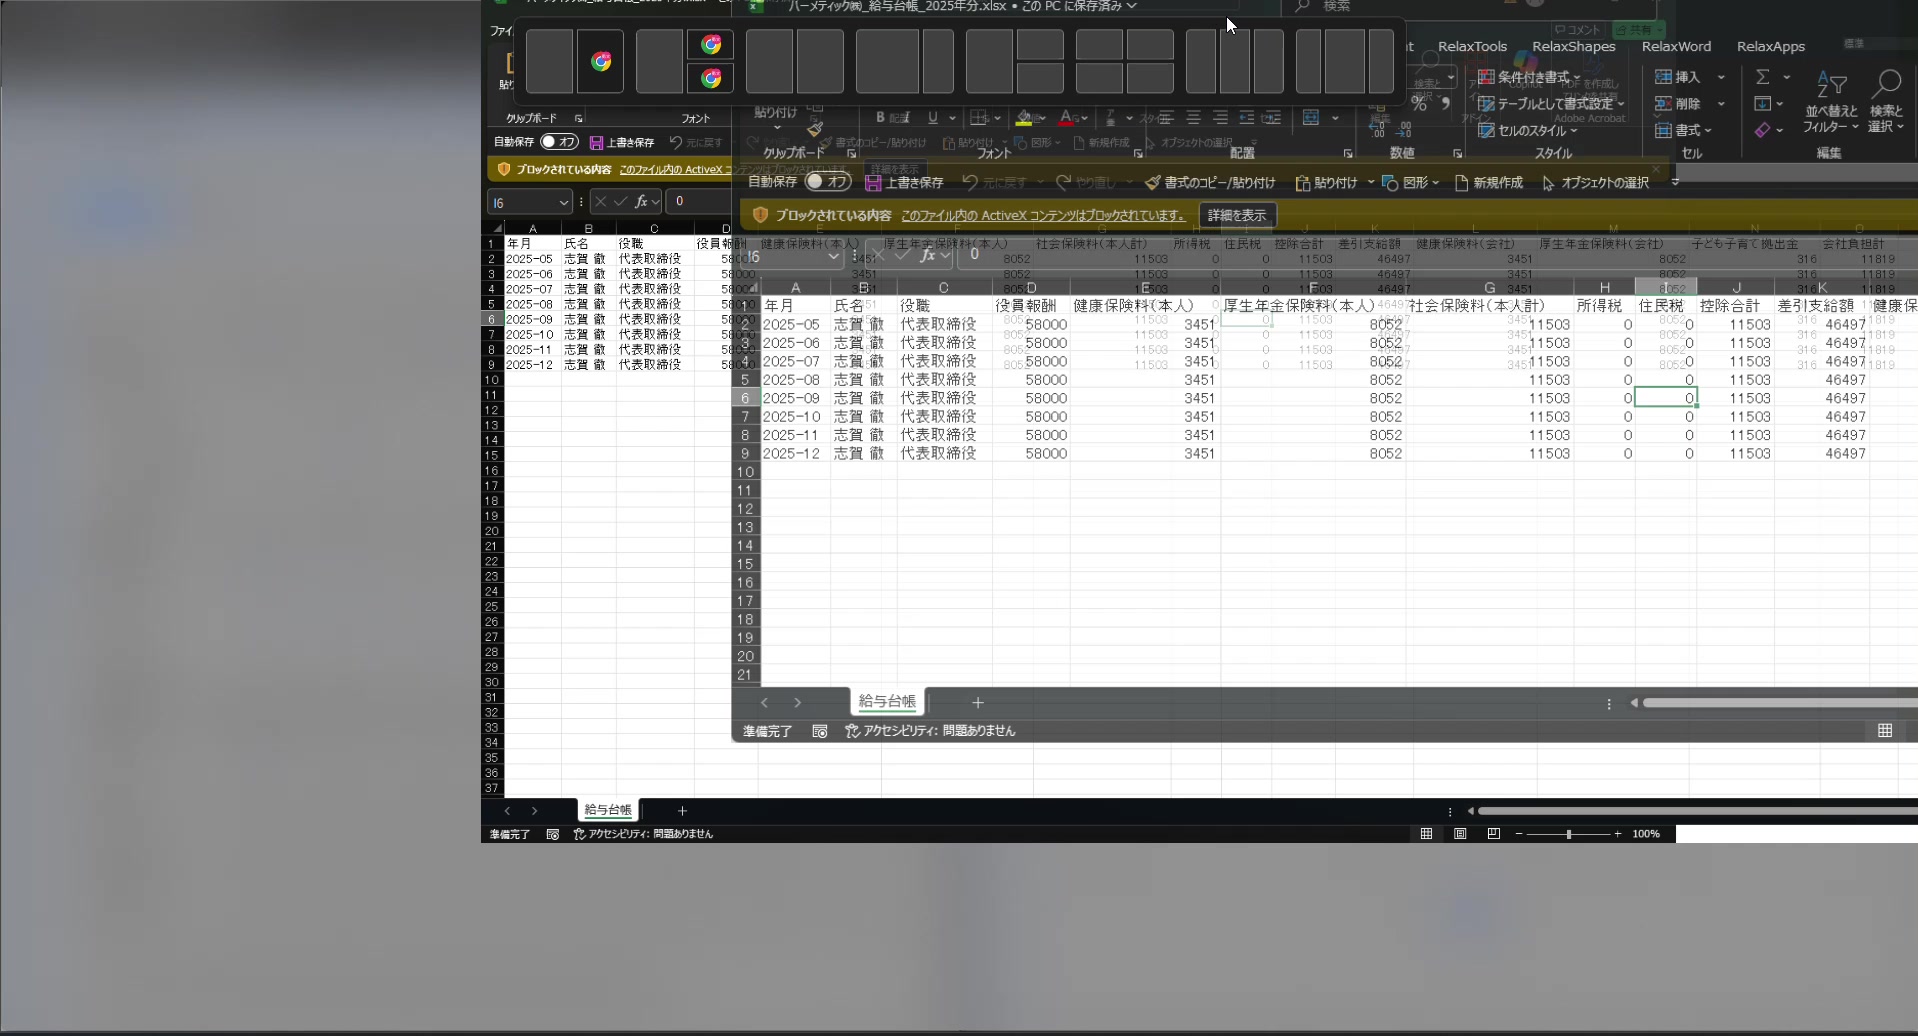Click the 詳細を表示 button
This screenshot has height=1036, width=1918.
(x=1237, y=215)
